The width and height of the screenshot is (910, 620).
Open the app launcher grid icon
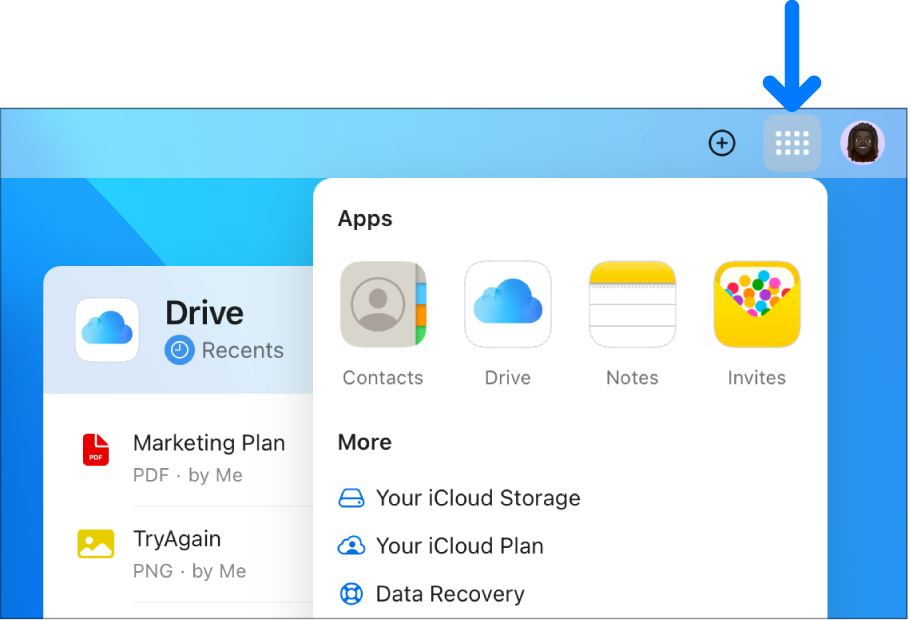coord(791,142)
